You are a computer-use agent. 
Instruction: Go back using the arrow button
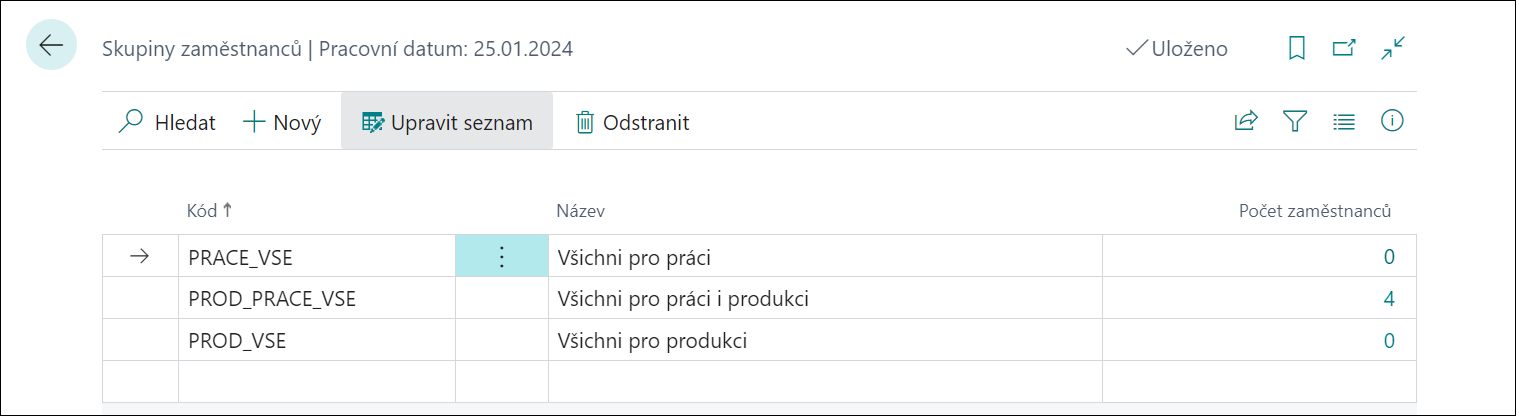pyautogui.click(x=51, y=46)
